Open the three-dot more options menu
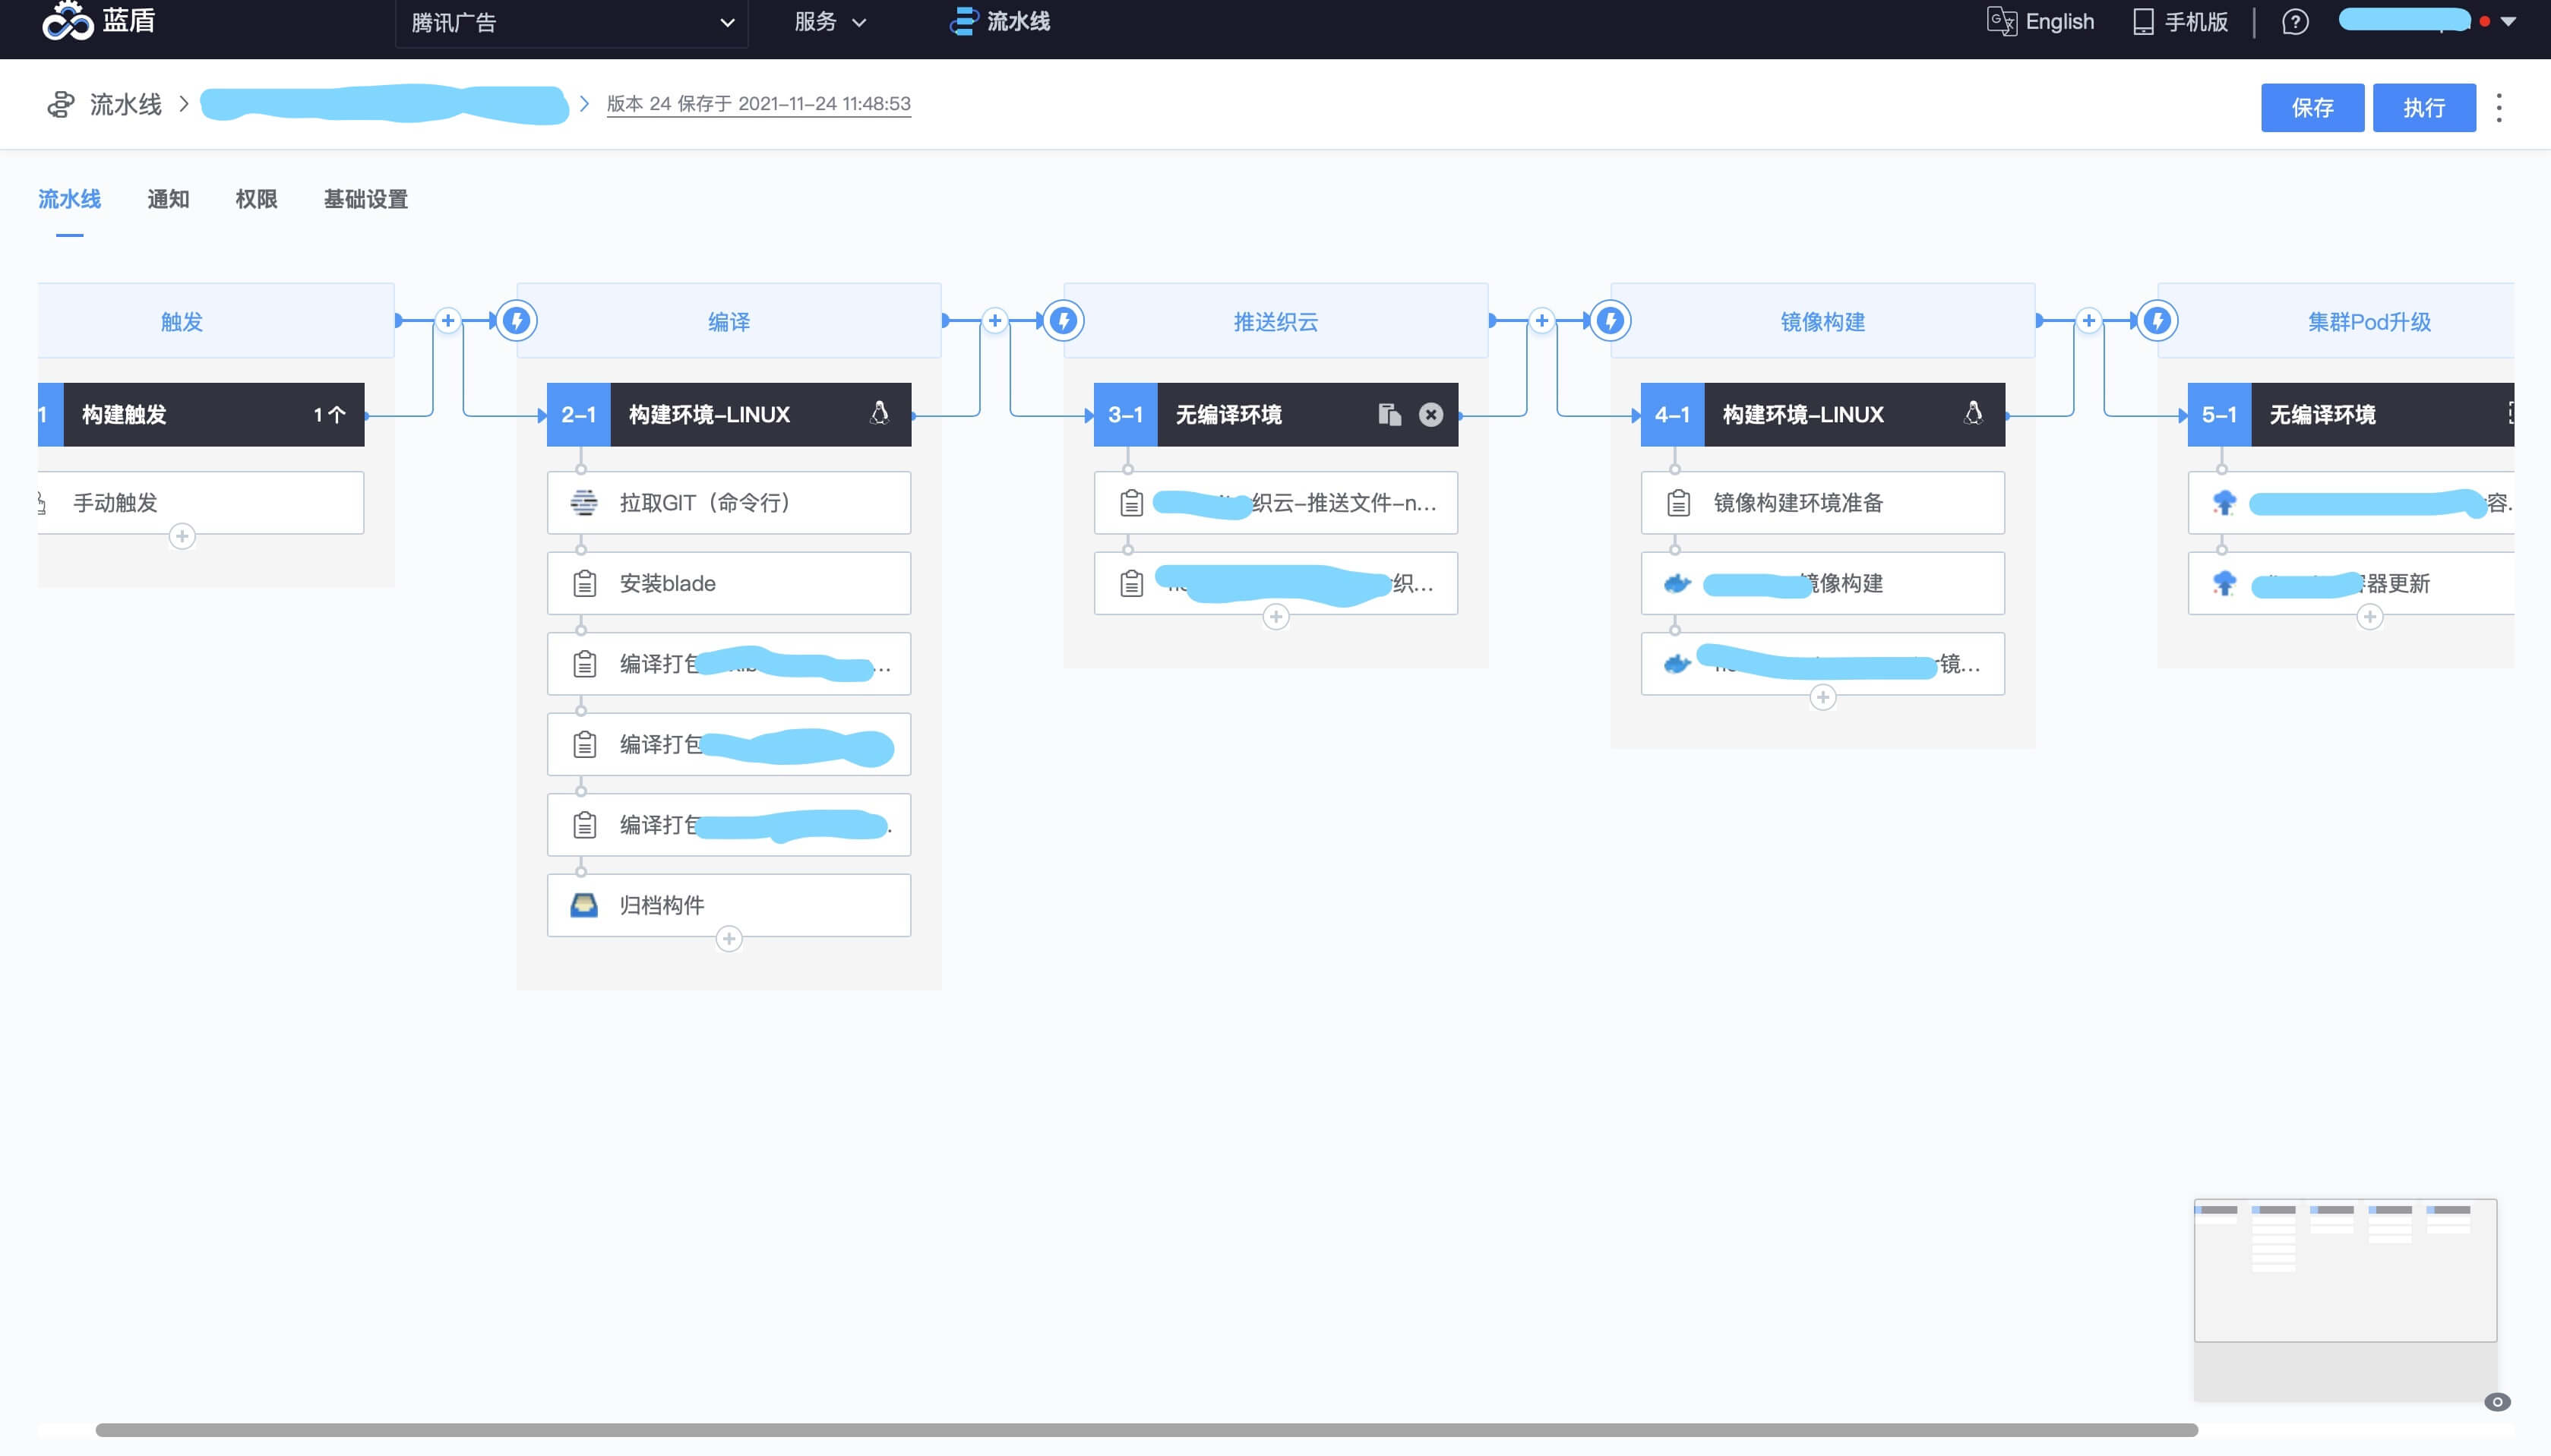The width and height of the screenshot is (2551, 1456). pos(2499,108)
